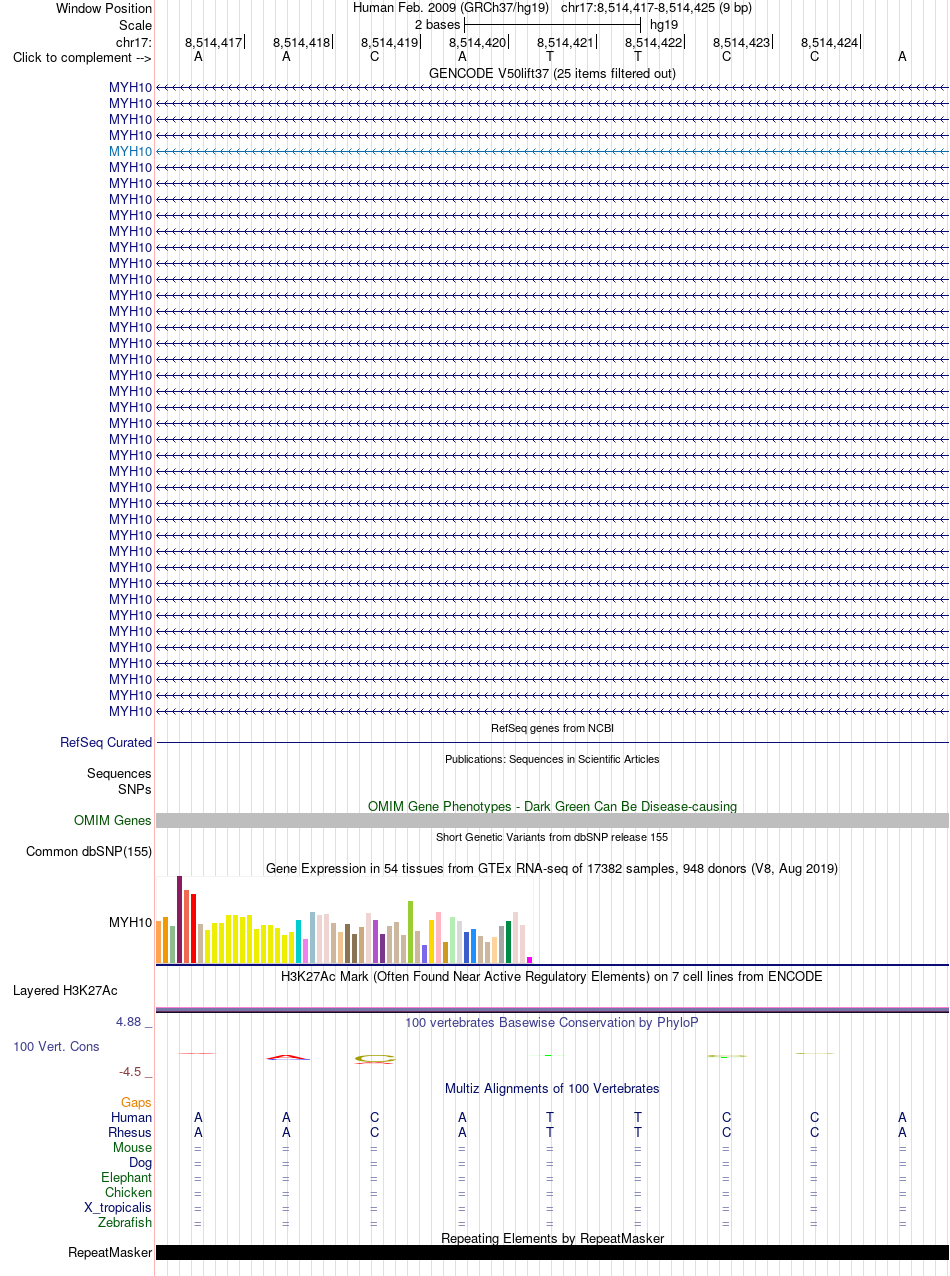Click the small magenta GTEx bar at end
The image size is (950, 1276).
click(529, 960)
